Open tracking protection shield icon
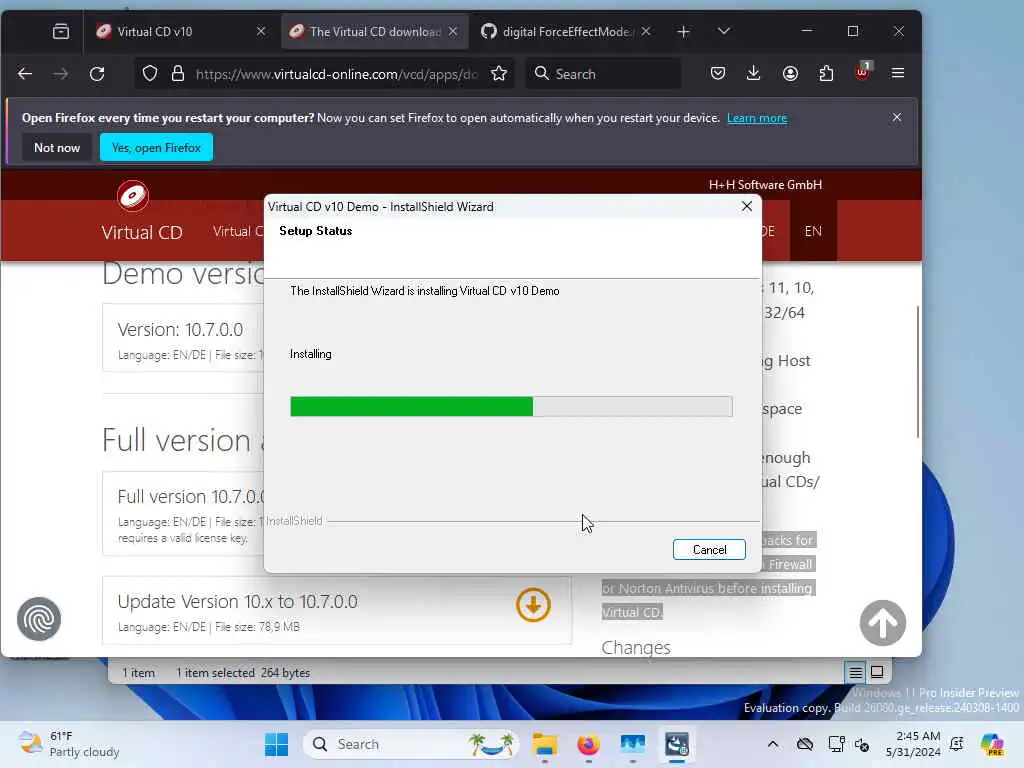Viewport: 1024px width, 768px height. point(150,74)
